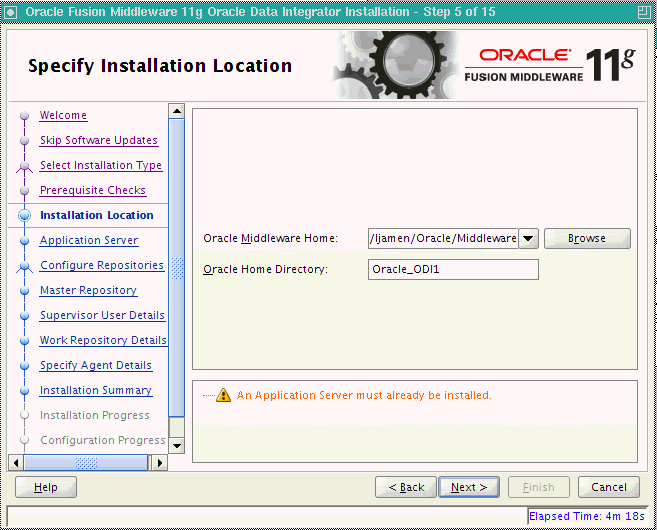Click the Supervisor User Details bullet icon
Image resolution: width=657 pixels, height=530 pixels.
coord(25,315)
